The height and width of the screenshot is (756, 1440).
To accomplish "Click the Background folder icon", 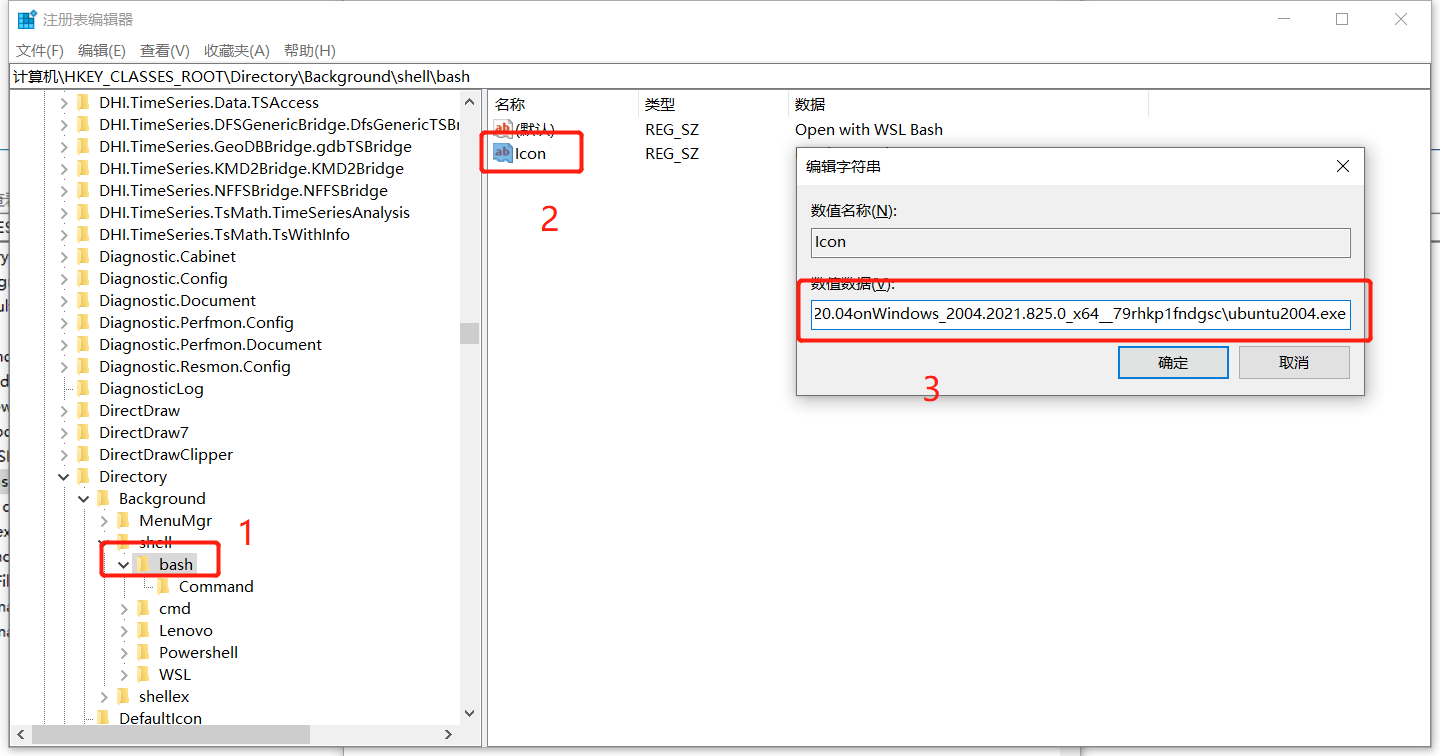I will 103,498.
